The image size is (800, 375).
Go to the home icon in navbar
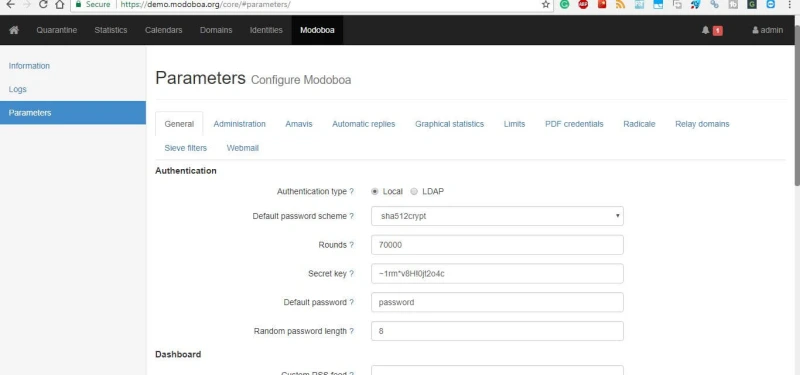[14, 30]
